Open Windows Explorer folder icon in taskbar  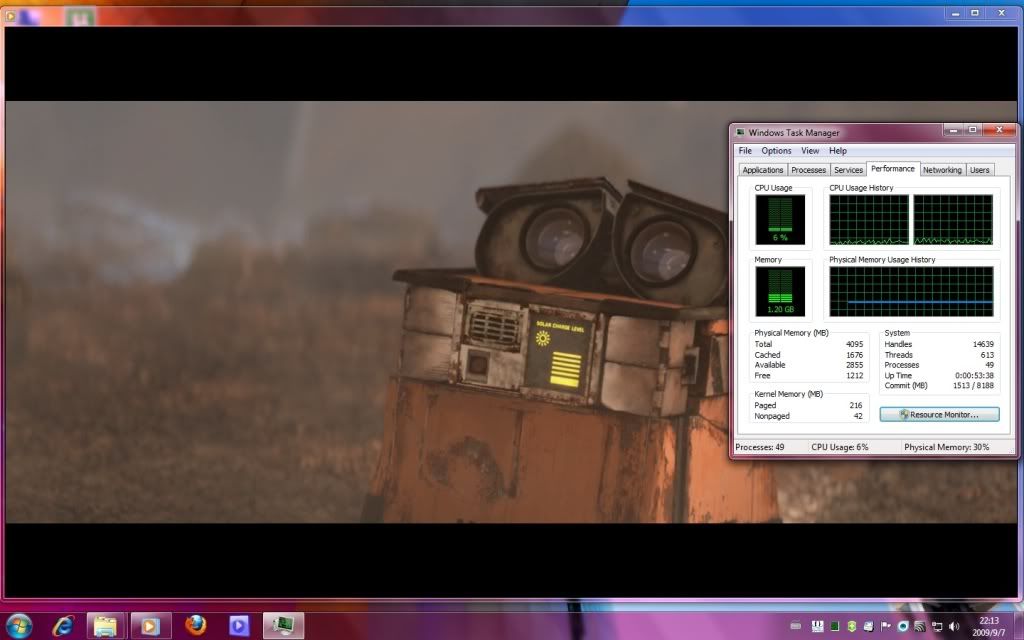(106, 626)
